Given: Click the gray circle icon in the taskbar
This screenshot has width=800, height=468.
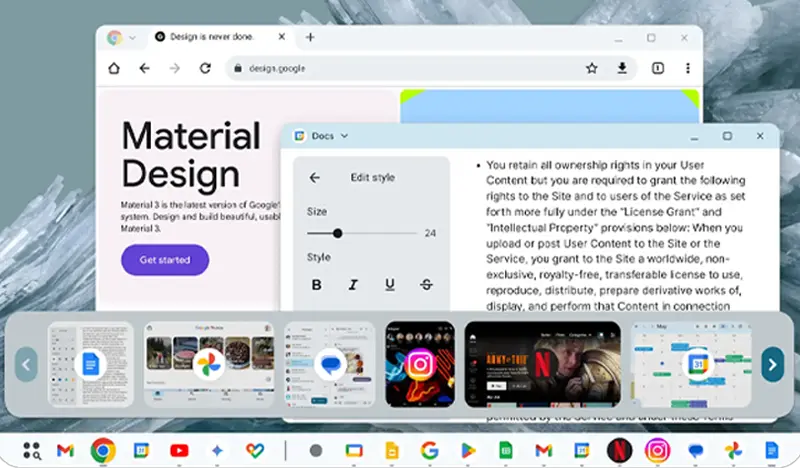Looking at the screenshot, I should click(316, 451).
